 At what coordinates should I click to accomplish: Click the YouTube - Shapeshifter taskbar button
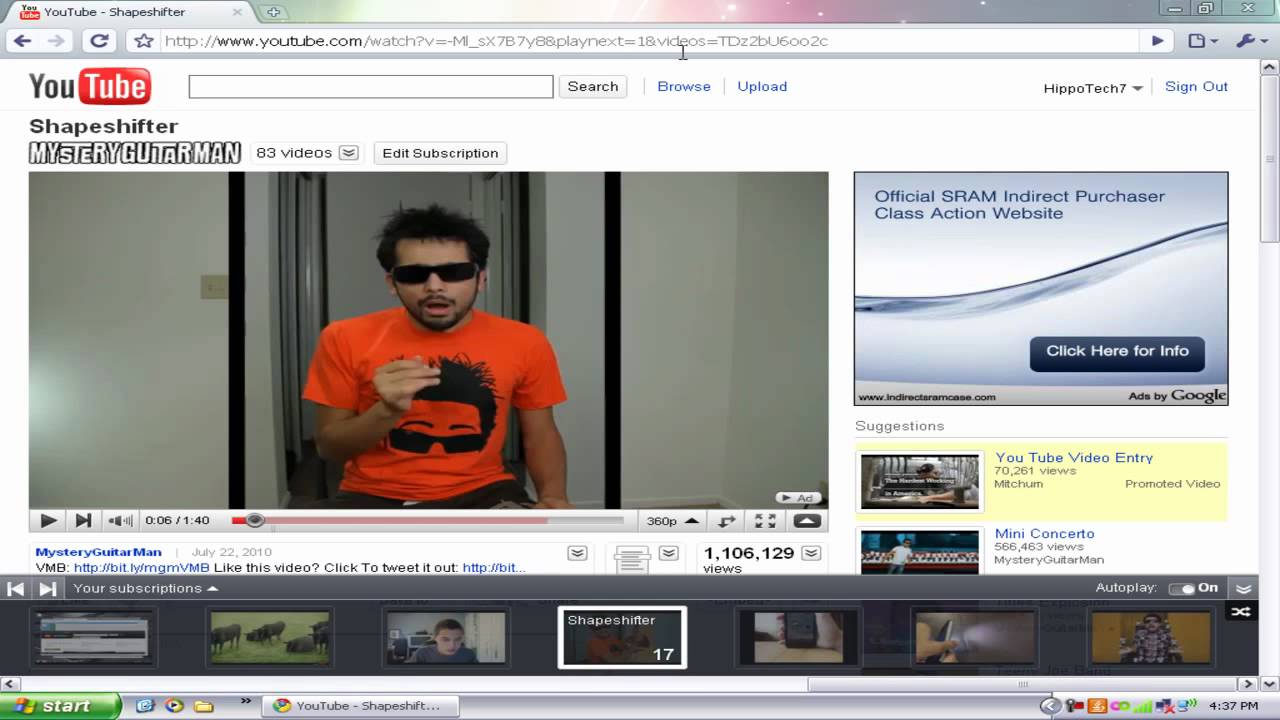[x=361, y=705]
